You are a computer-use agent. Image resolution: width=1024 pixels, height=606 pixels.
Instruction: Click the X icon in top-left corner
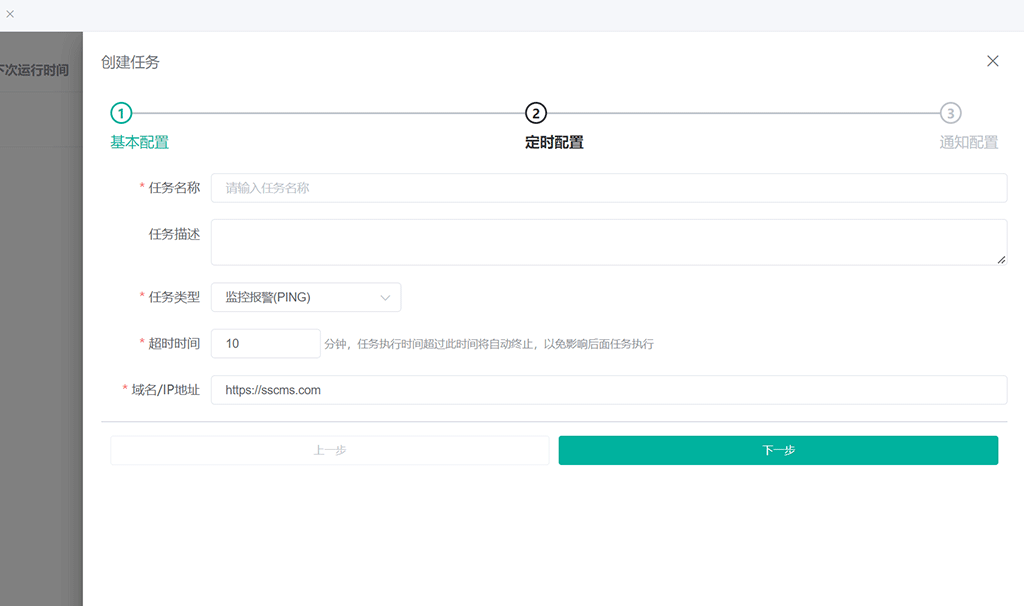click(10, 14)
